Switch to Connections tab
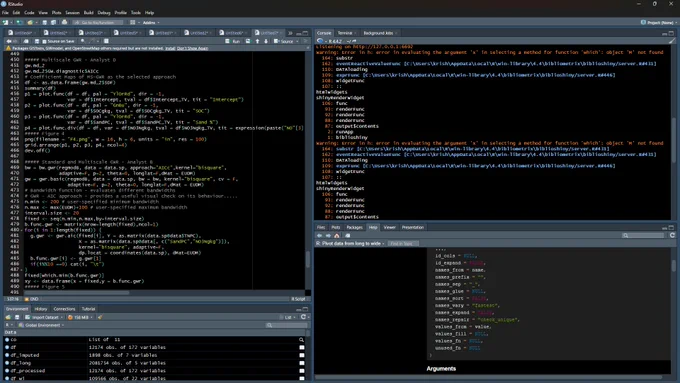This screenshot has height=383, width=680. 64,309
